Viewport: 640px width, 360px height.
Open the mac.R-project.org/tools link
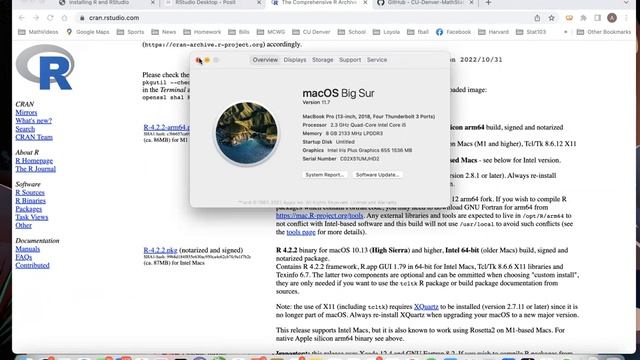coord(320,216)
